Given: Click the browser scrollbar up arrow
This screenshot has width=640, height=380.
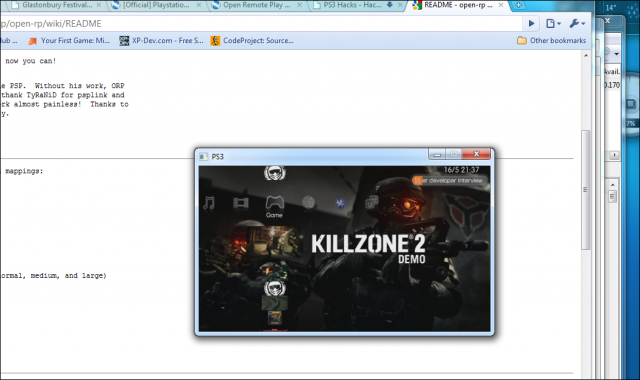Looking at the screenshot, I should pos(586,55).
